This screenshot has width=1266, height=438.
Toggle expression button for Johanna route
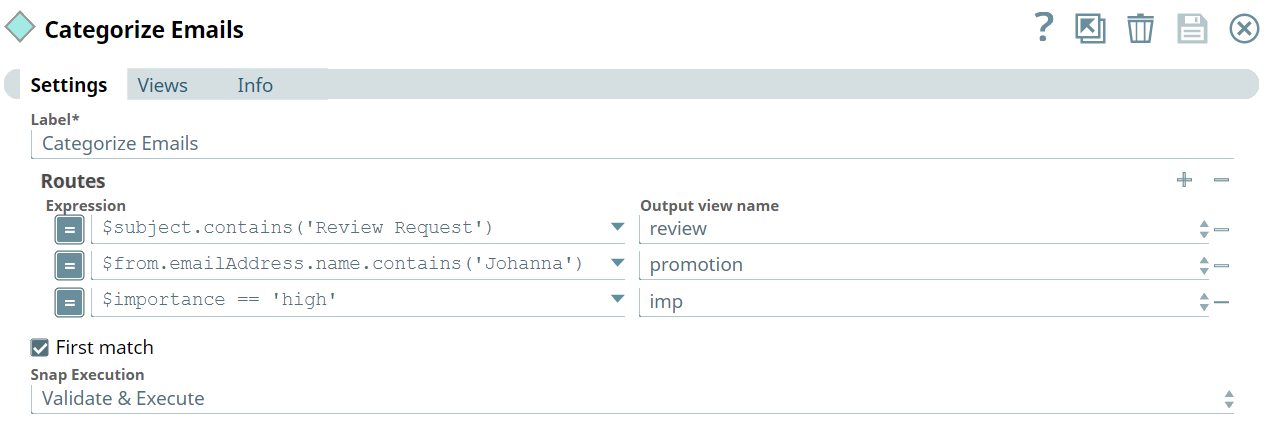(x=69, y=266)
